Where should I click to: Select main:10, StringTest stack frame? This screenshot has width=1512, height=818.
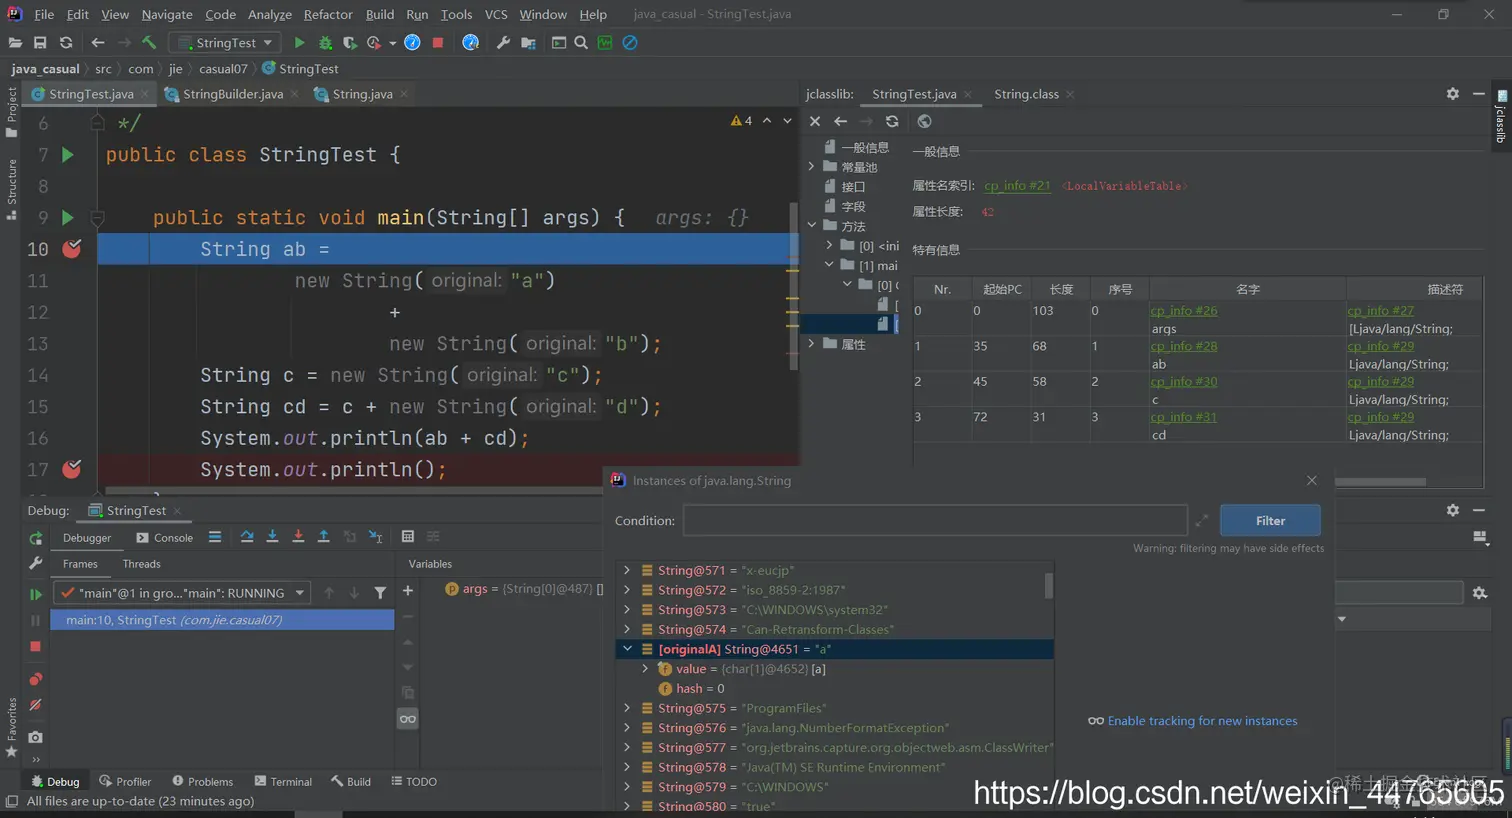(222, 620)
